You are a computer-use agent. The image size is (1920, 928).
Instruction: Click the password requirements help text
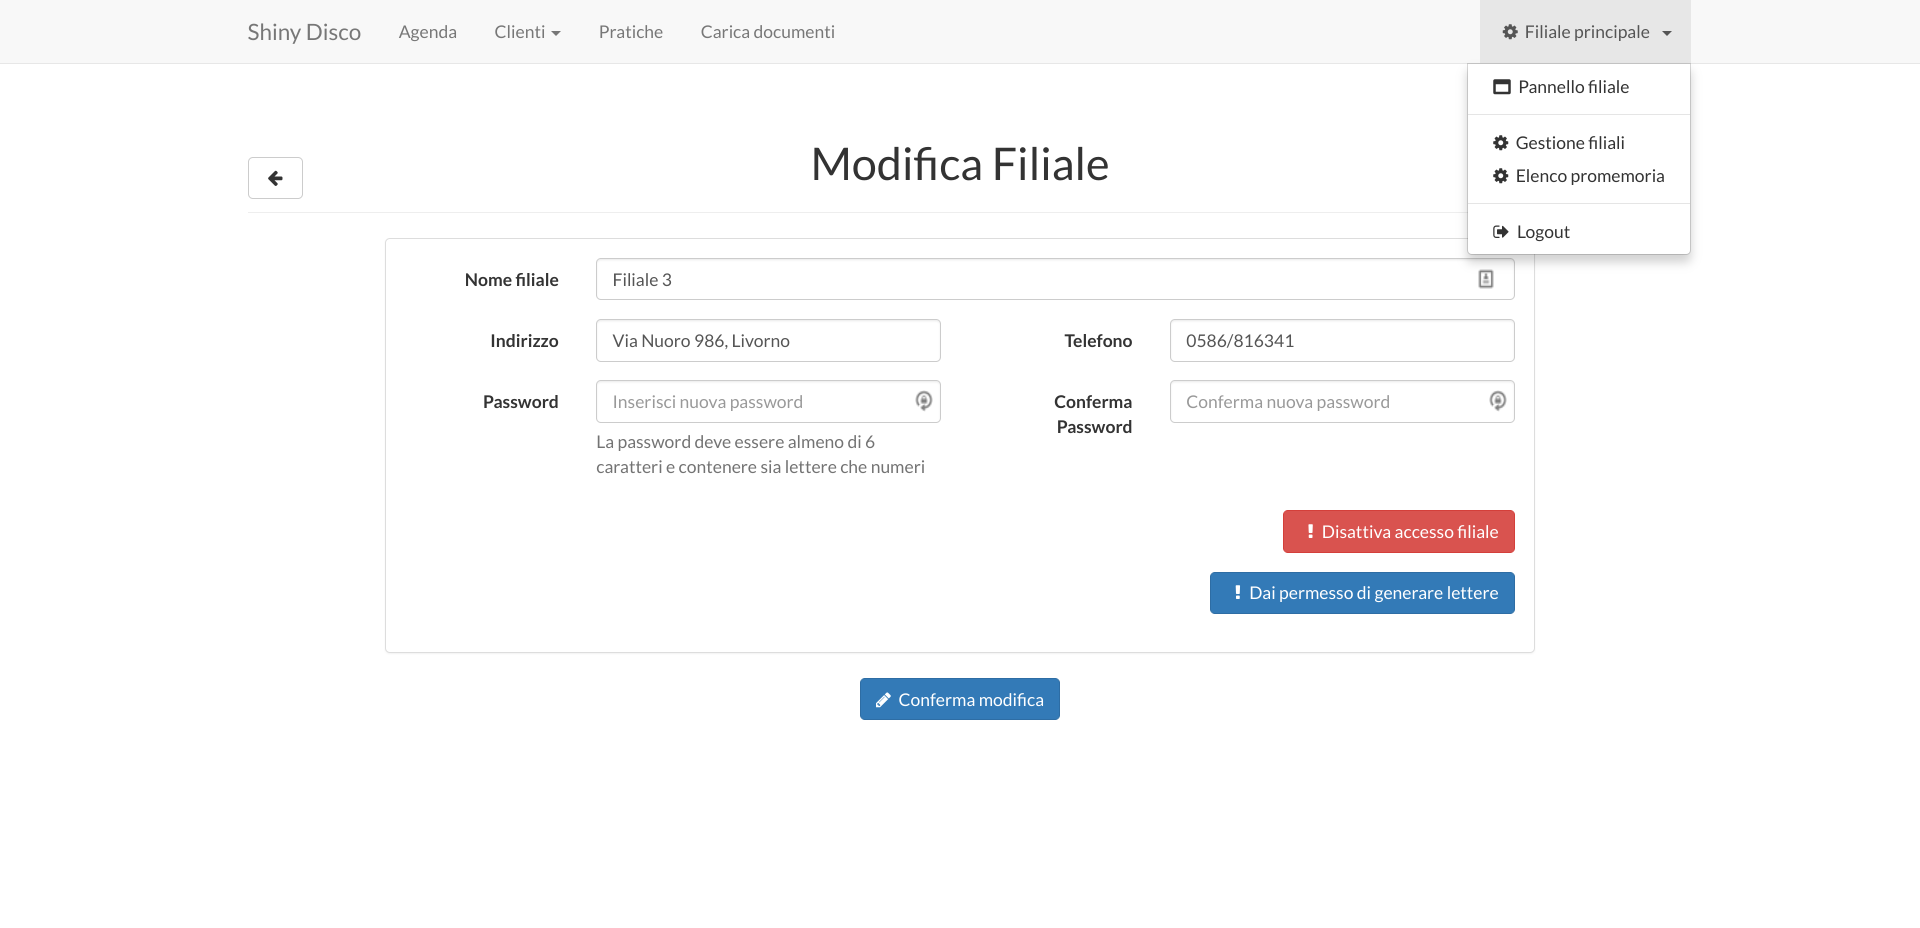click(x=760, y=454)
